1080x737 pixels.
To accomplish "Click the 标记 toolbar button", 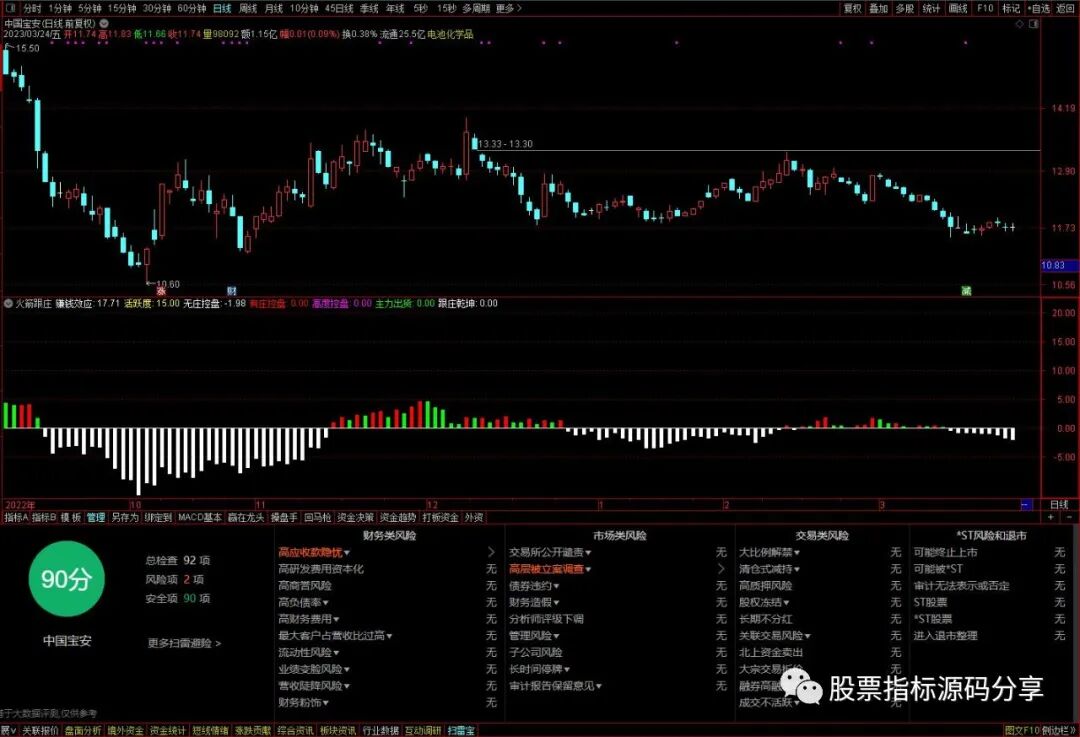I will tap(1011, 8).
